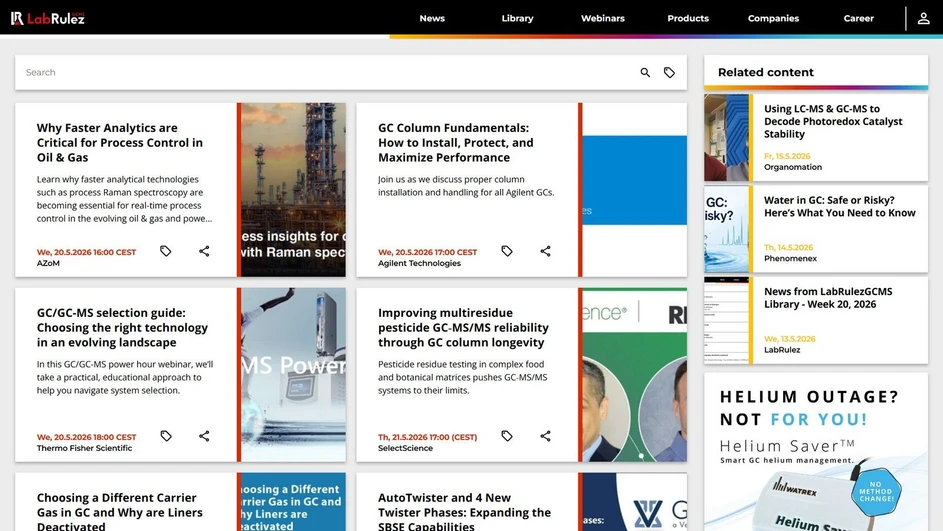Click the Thermo Fisher Scientific organizer name
Image resolution: width=943 pixels, height=531 pixels.
[x=84, y=448]
